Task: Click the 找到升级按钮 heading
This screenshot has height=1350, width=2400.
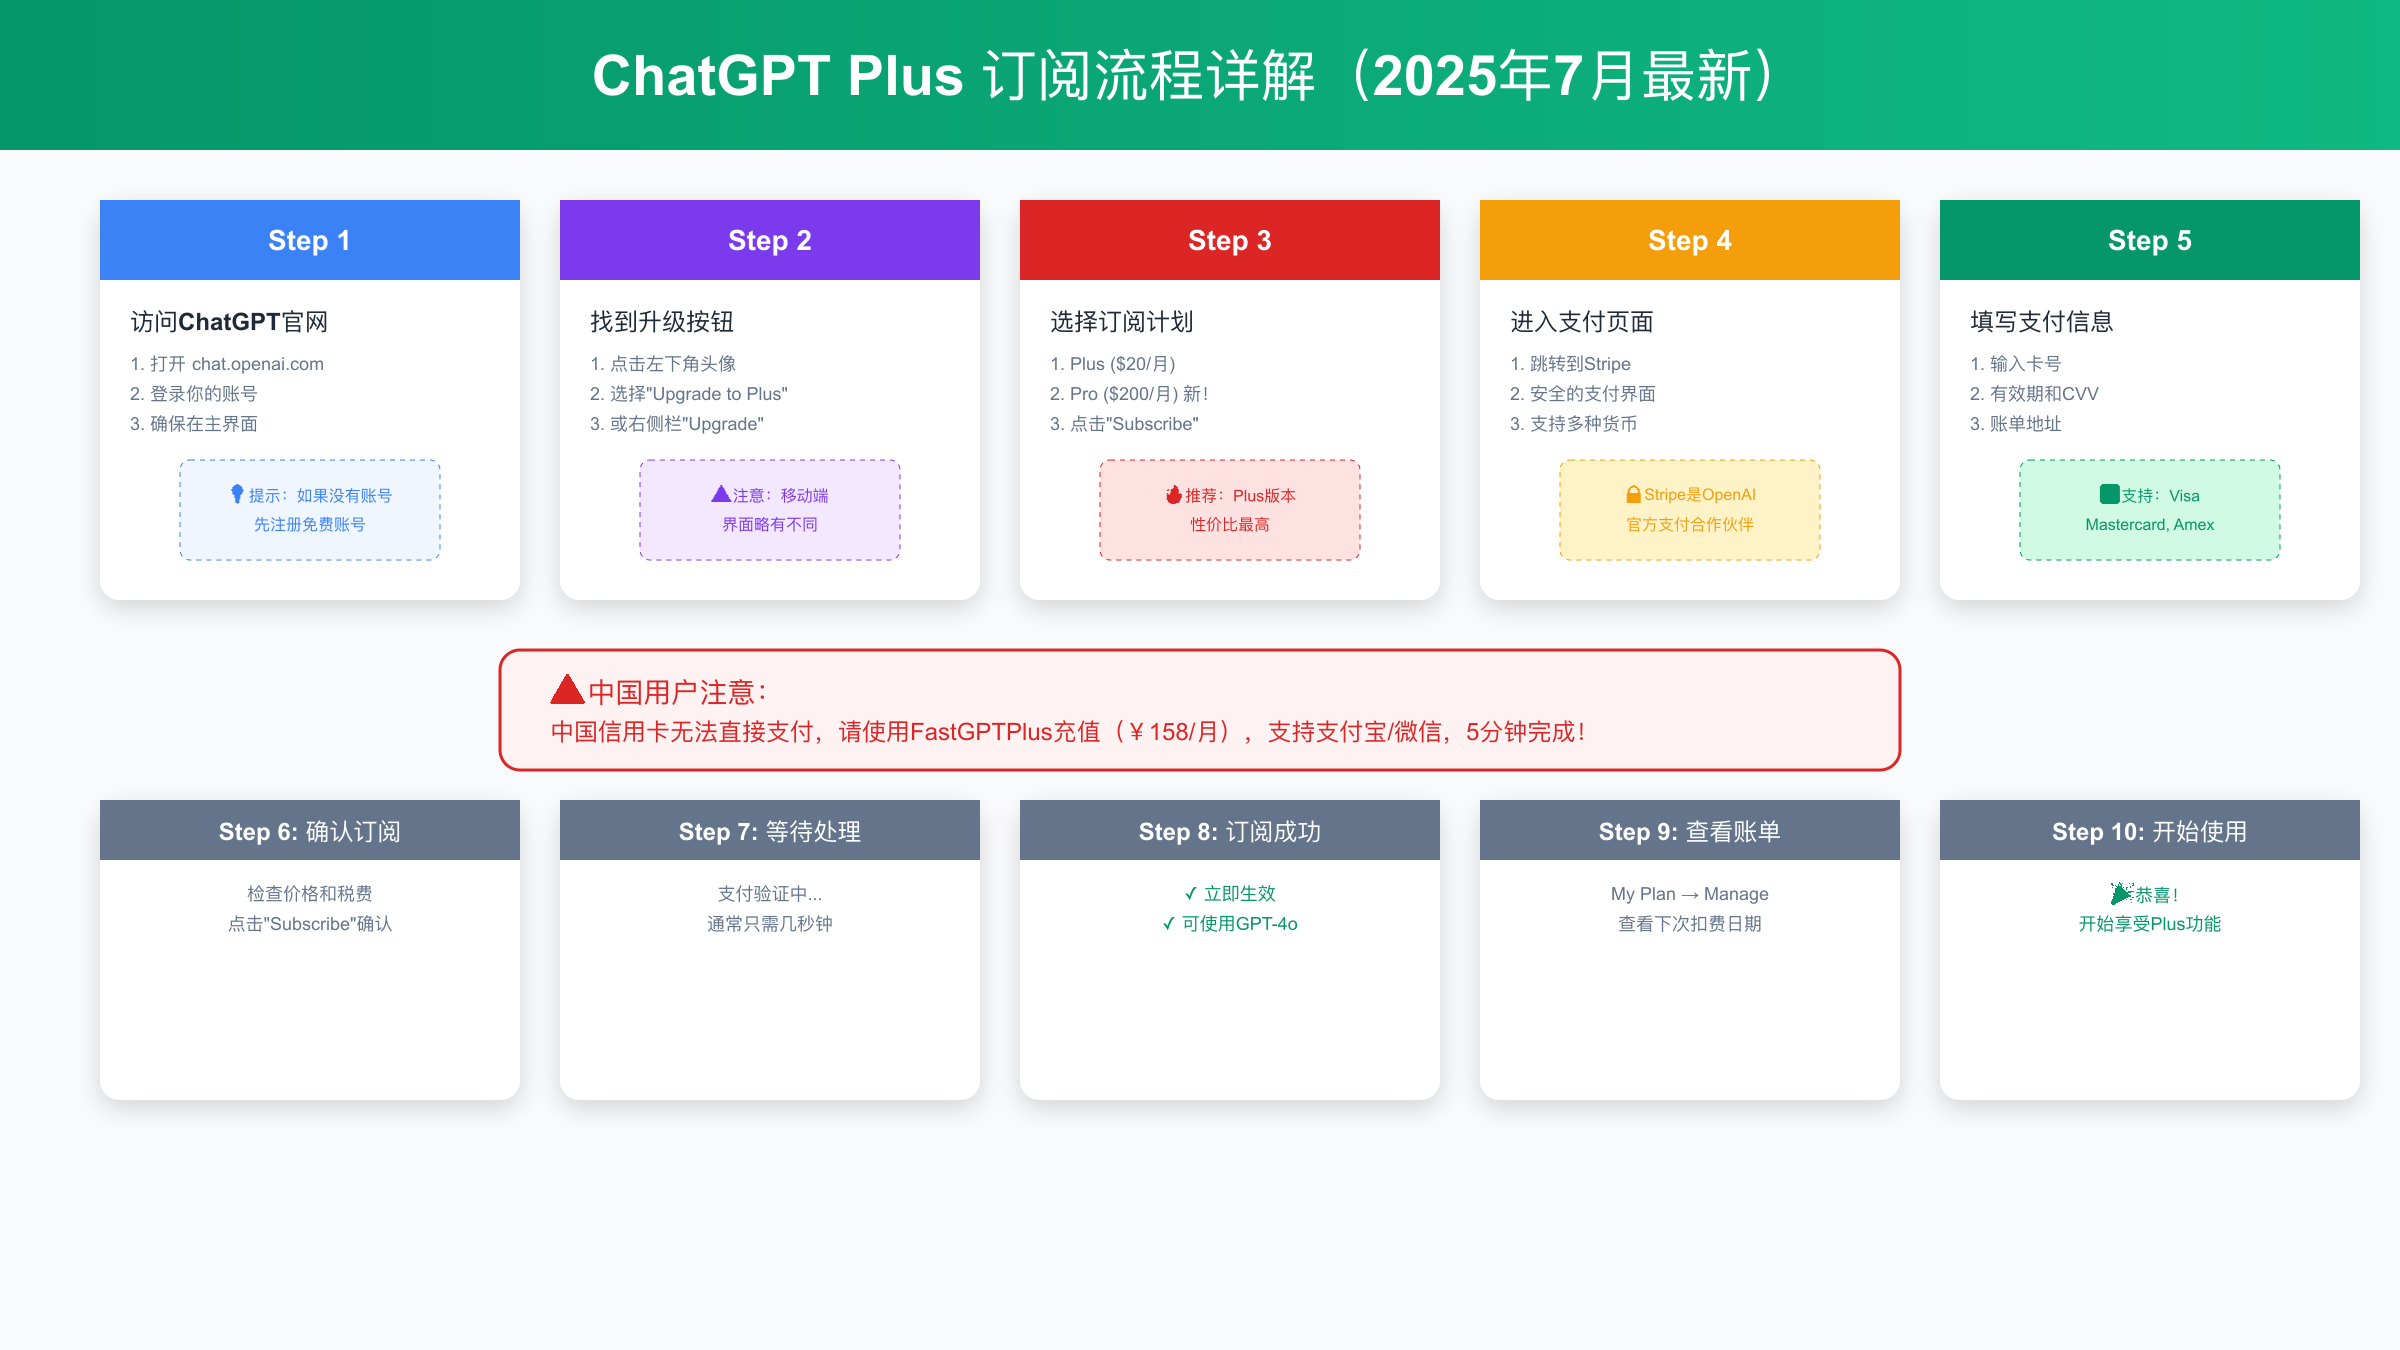Action: [x=662, y=321]
